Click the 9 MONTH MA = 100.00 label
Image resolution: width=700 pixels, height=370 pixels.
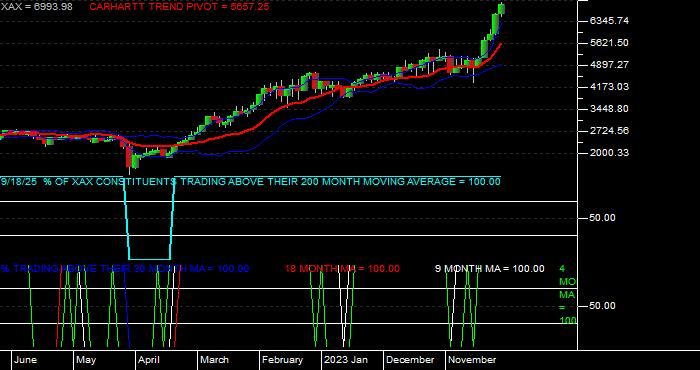[x=490, y=269]
